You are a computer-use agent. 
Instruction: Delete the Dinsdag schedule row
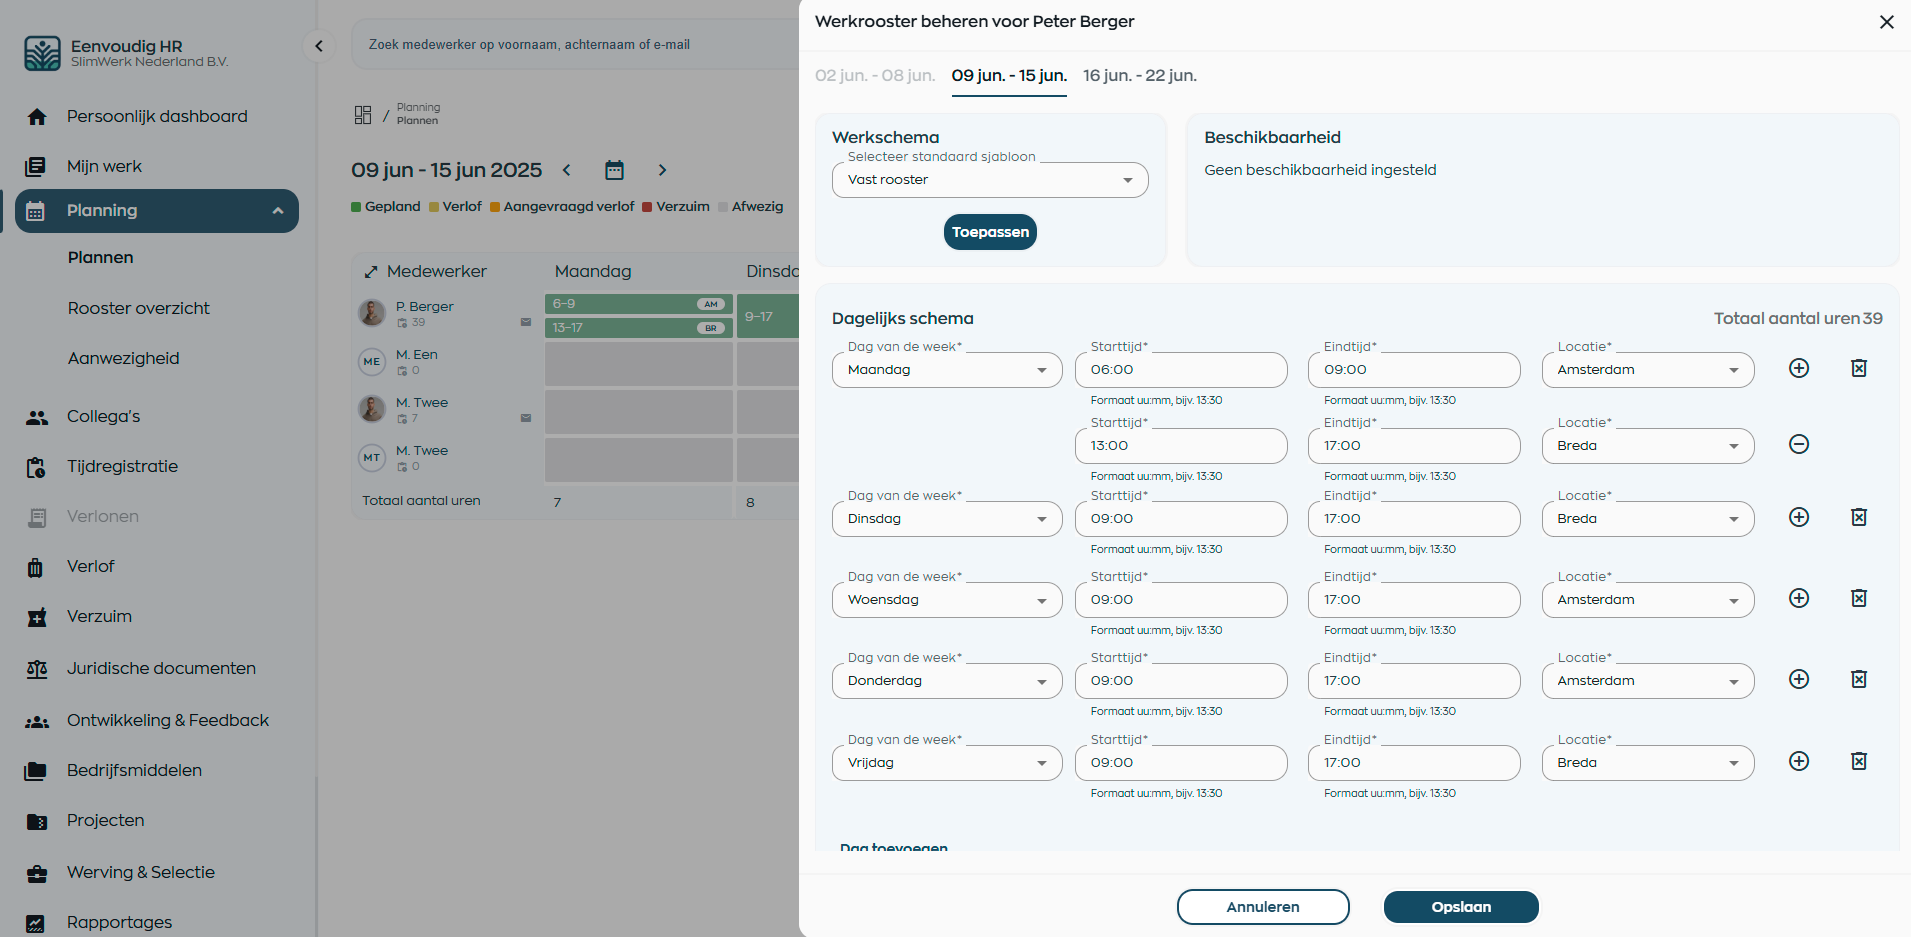pyautogui.click(x=1858, y=518)
